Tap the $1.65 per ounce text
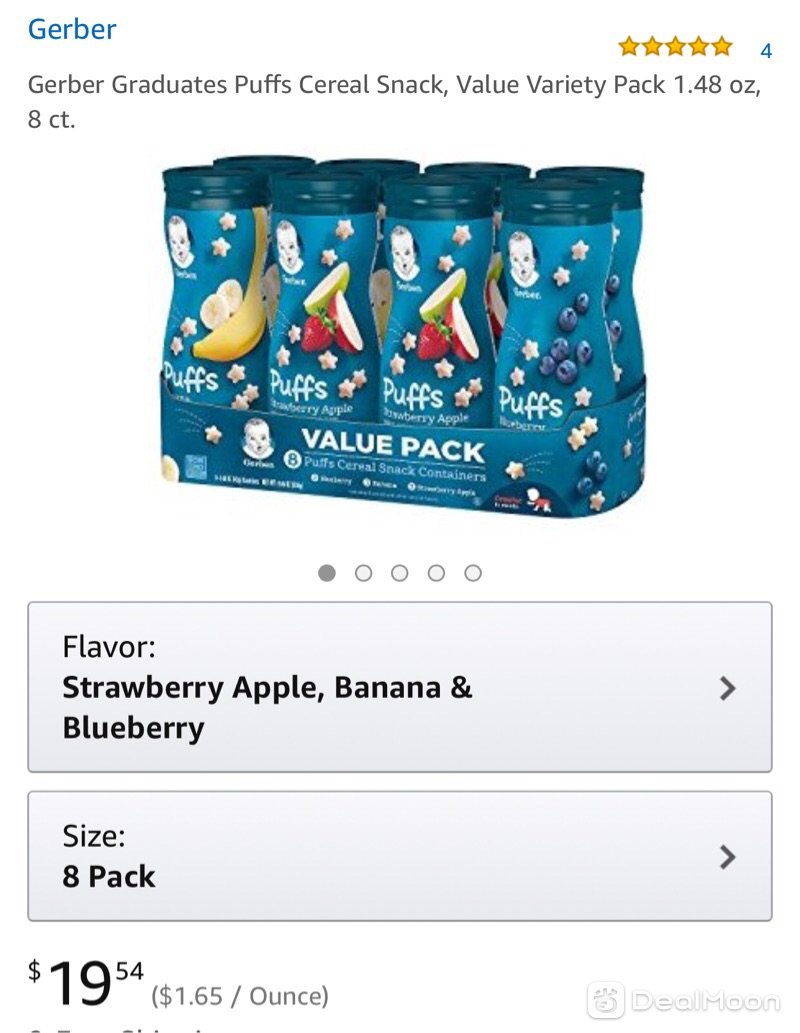This screenshot has width=800, height=1033. pyautogui.click(x=239, y=995)
